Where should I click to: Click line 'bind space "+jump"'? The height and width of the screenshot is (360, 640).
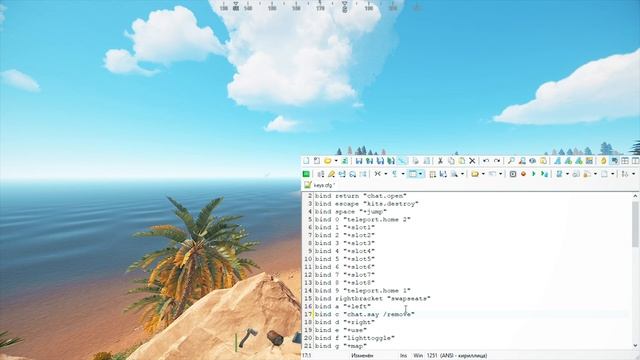point(351,212)
